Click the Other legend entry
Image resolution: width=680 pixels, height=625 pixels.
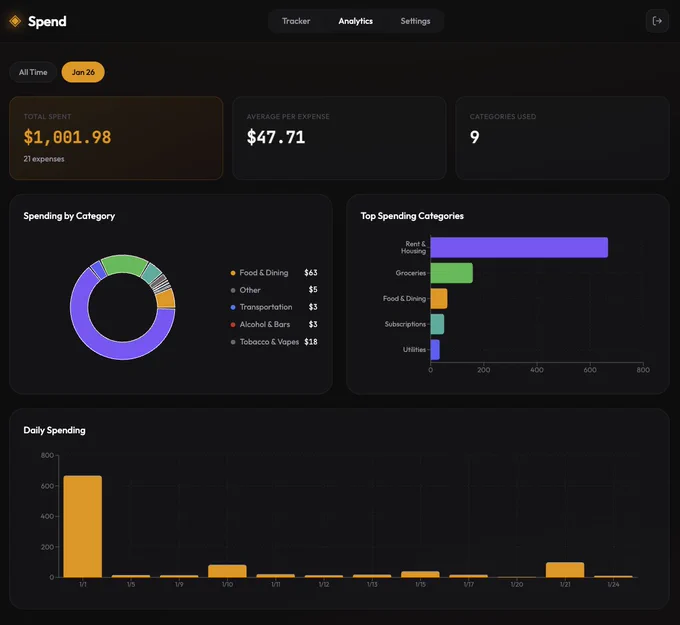(274, 290)
